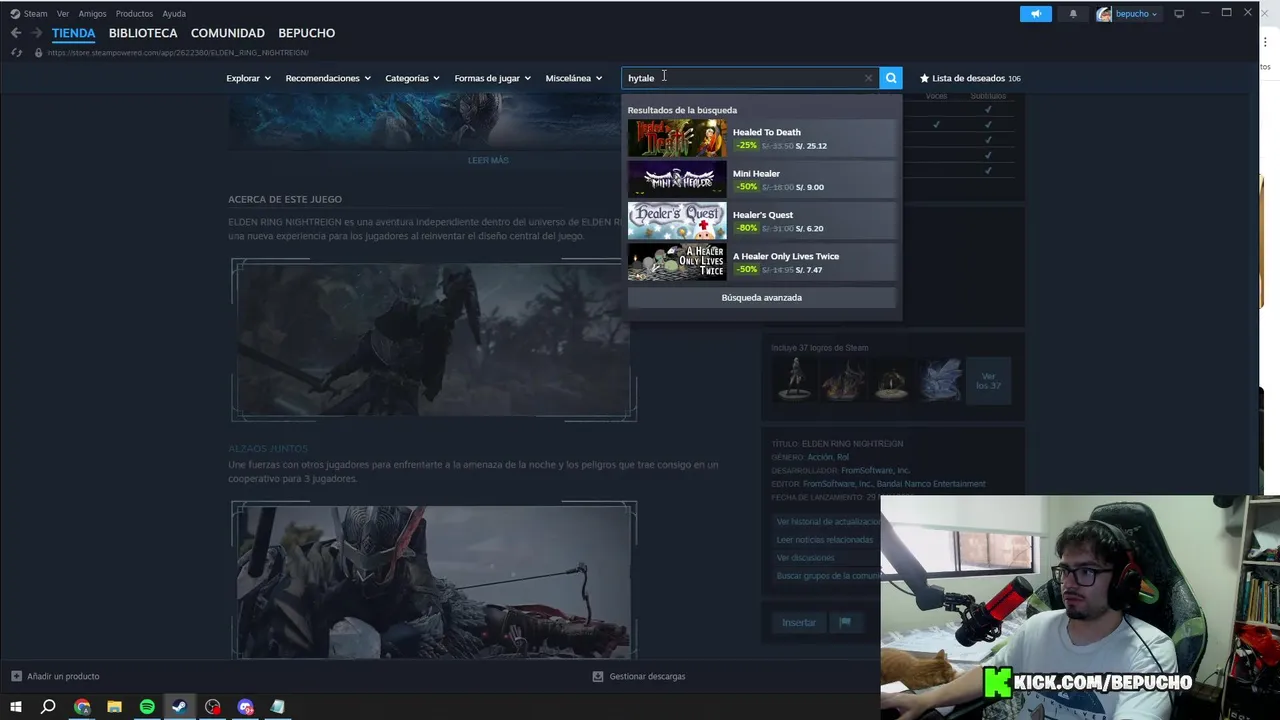Open the Productos menu
The width and height of the screenshot is (1280, 720).
(x=134, y=14)
